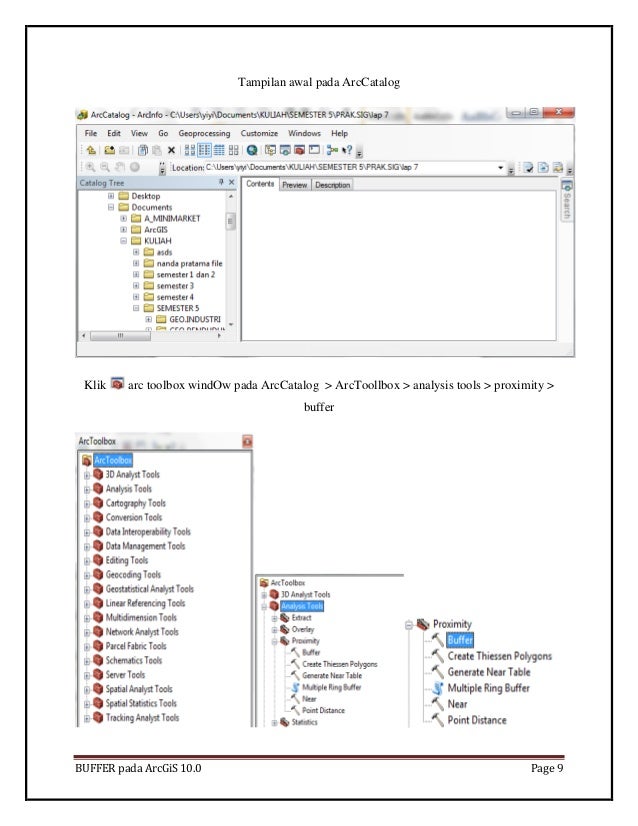Open the Search window toolbar icon
The image size is (638, 826).
[x=285, y=150]
